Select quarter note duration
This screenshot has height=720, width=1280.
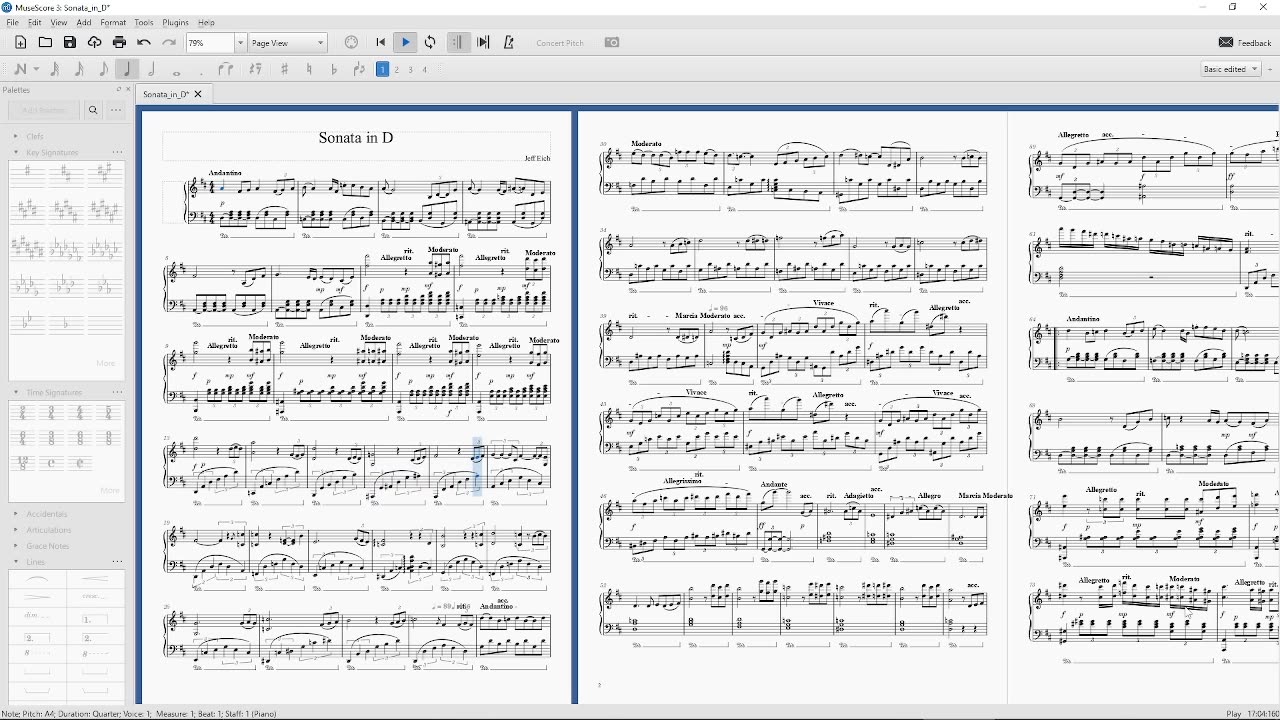click(x=127, y=69)
